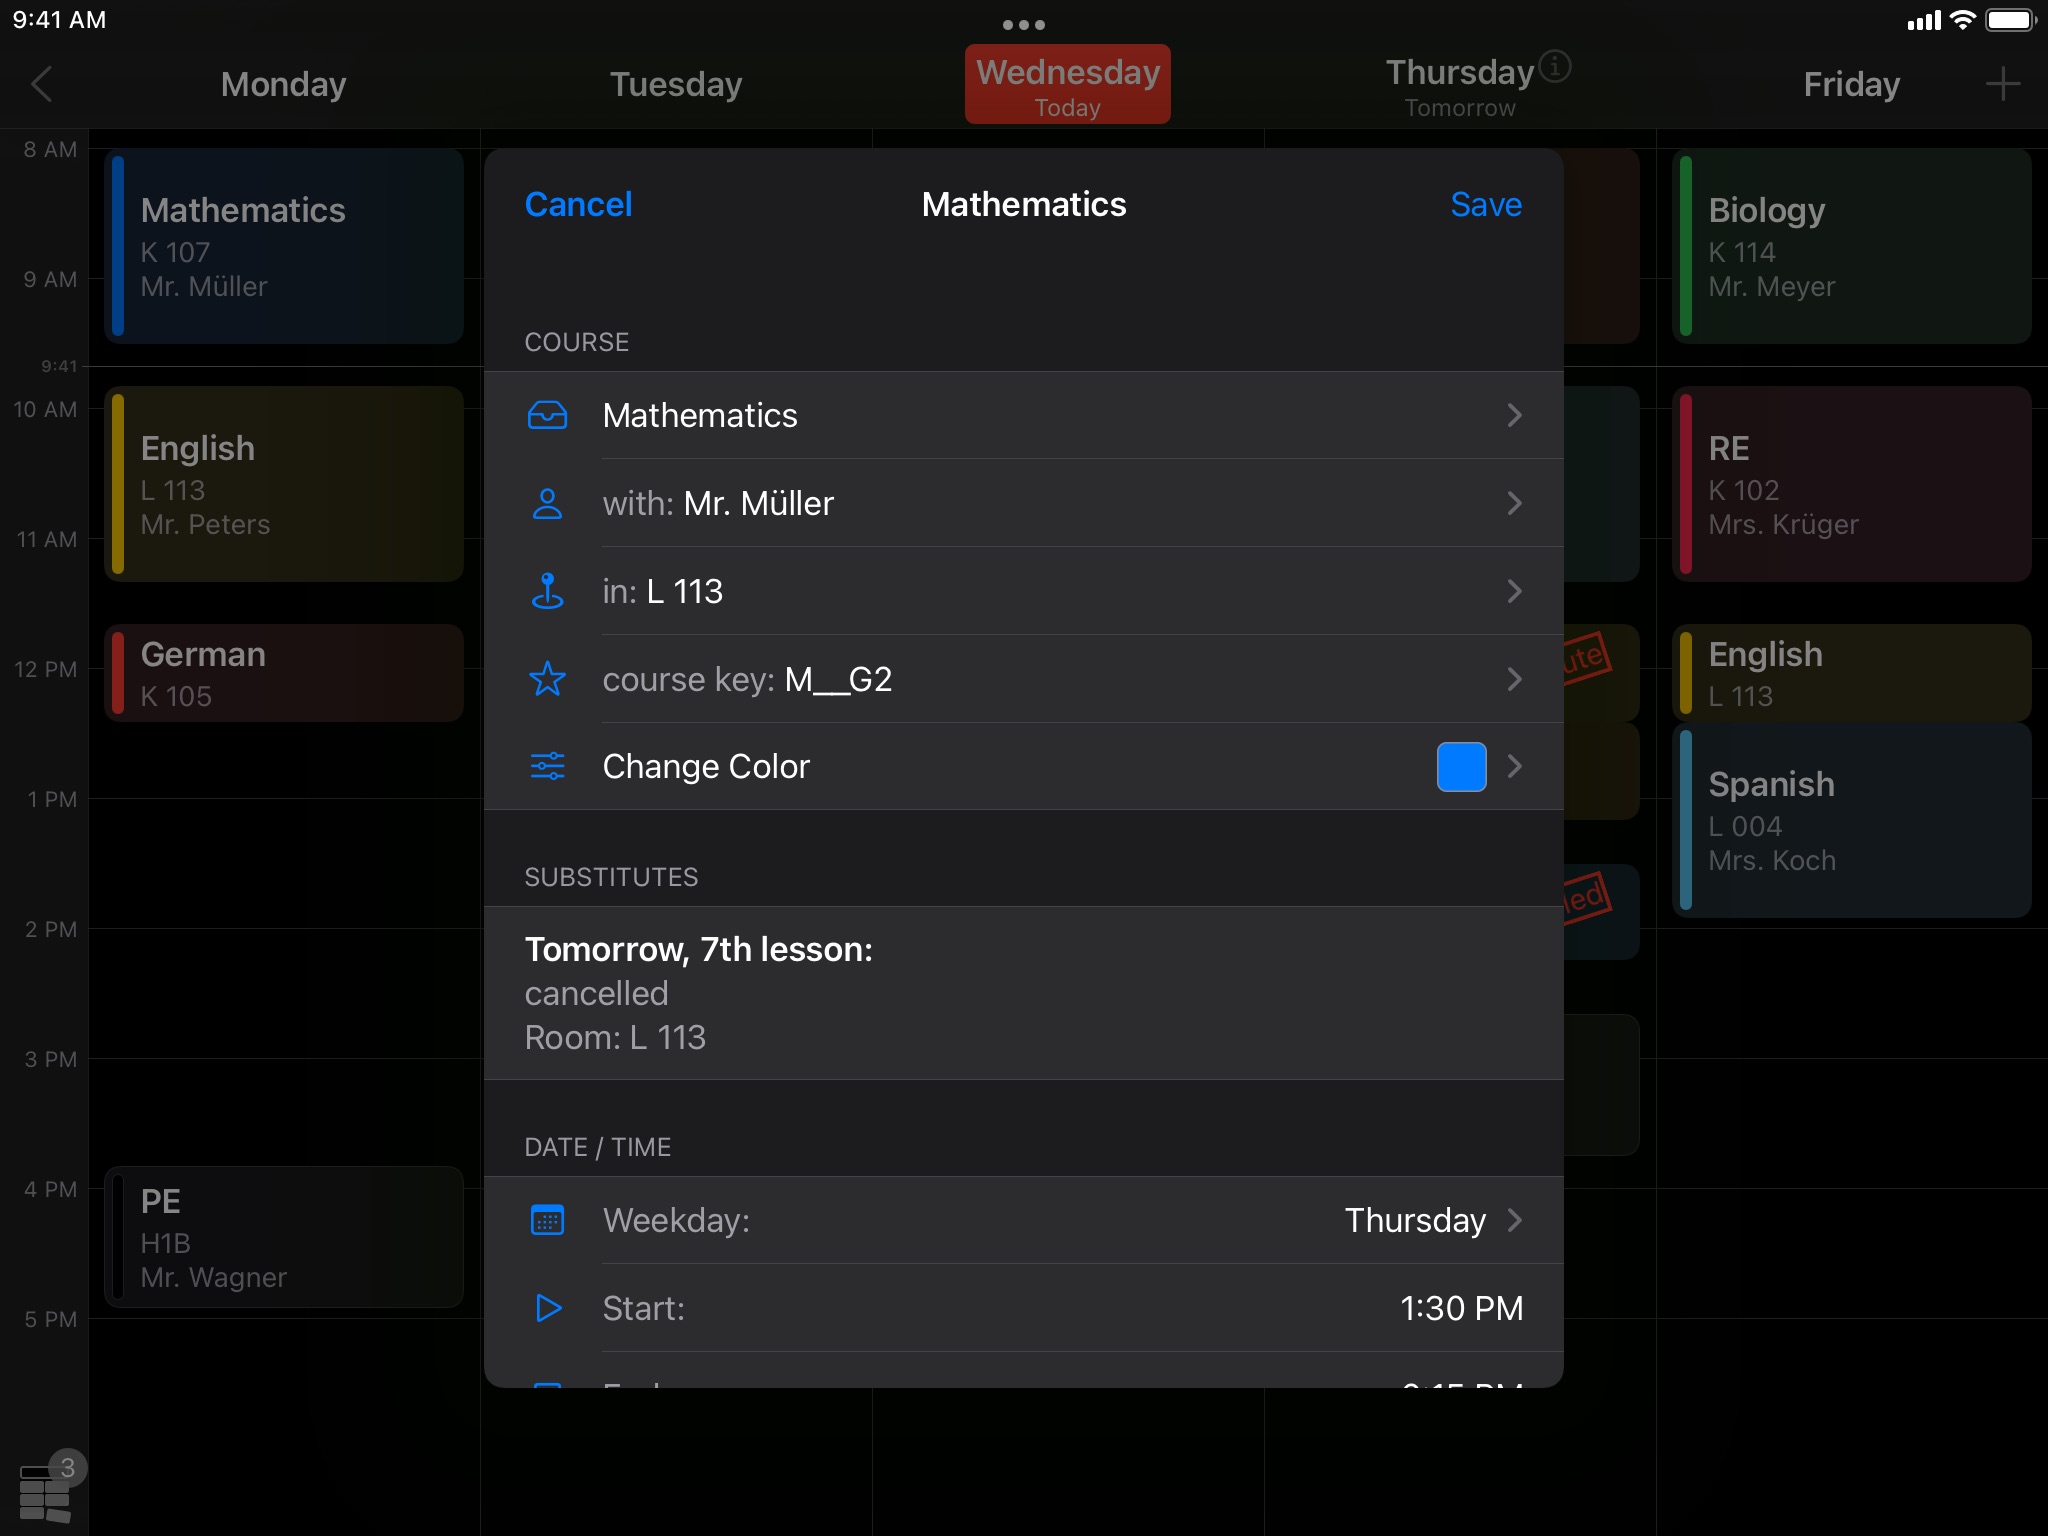Screen dimensions: 2048x1536
Task: Tap the calendar icon for Weekday
Action: tap(548, 1220)
